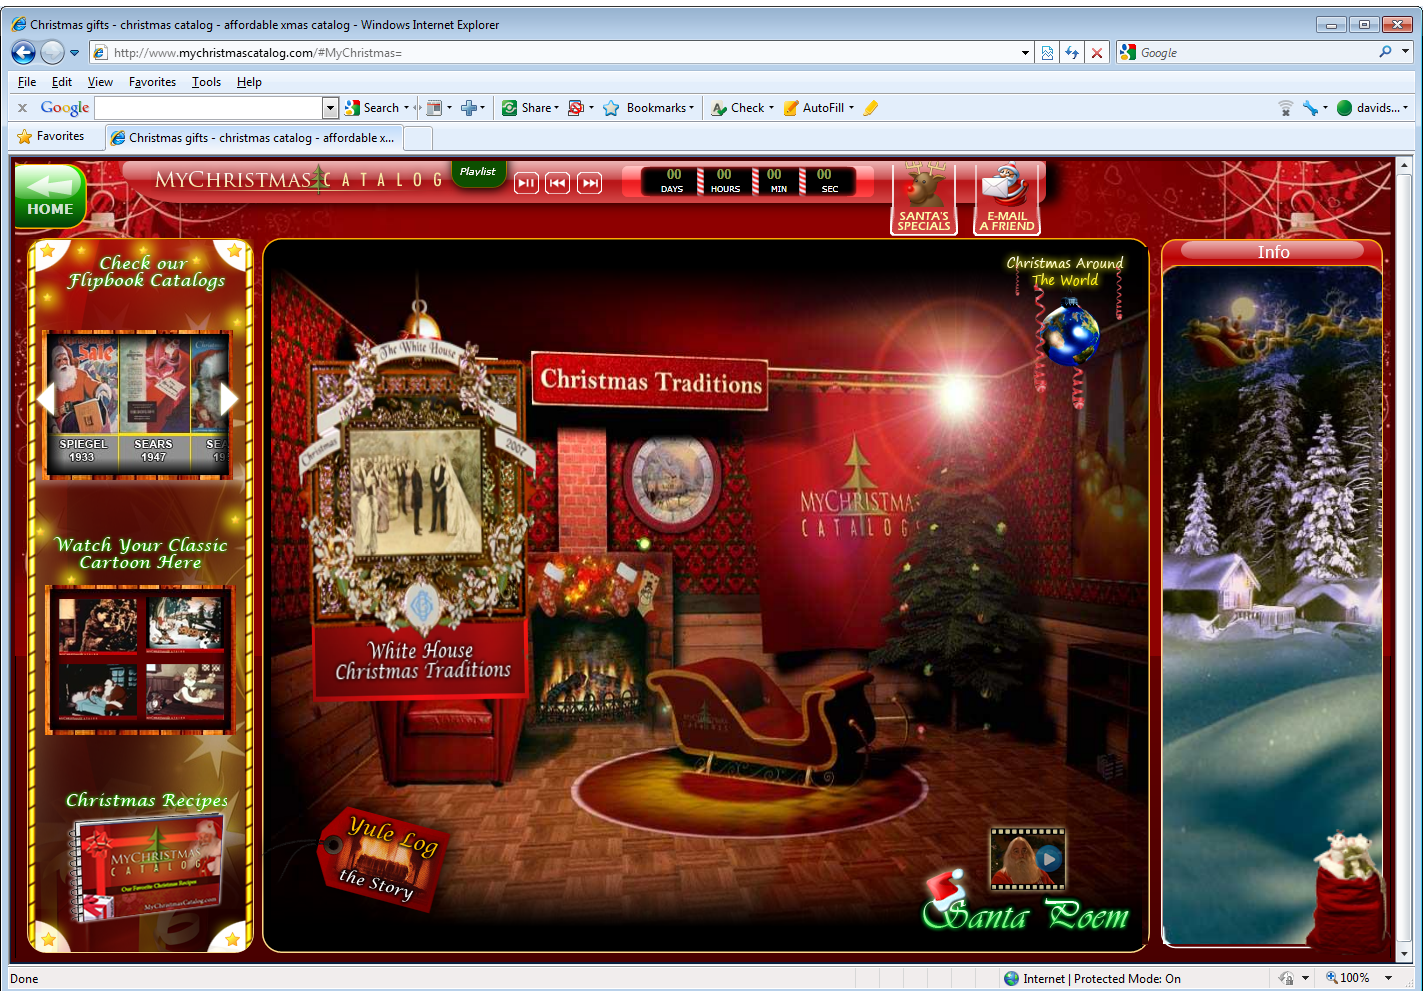Click the page scrollbar down arrow
Image resolution: width=1423 pixels, height=991 pixels.
(1404, 953)
